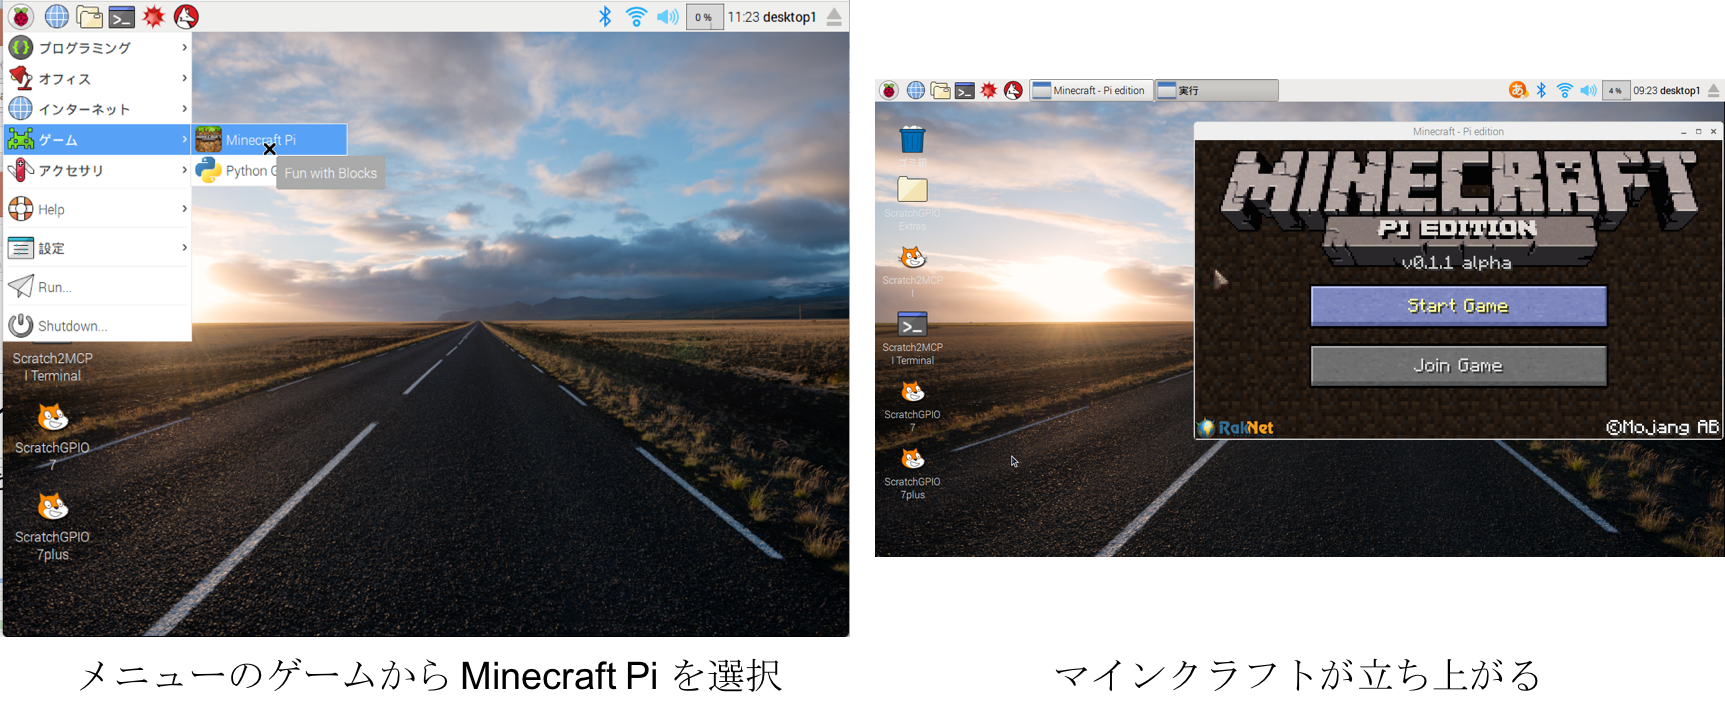Launch browser globe in the right panel
This screenshot has height=721, width=1725.
pos(915,90)
